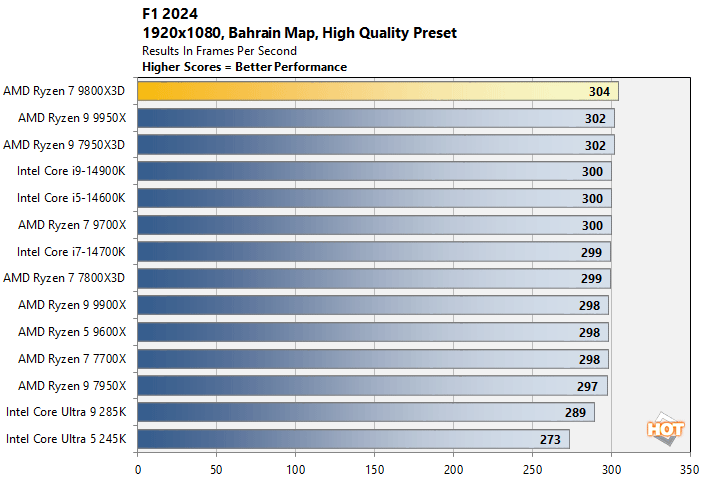Select the 'Intel Core i5-14600K' label
708x480 pixels.
pos(71,198)
